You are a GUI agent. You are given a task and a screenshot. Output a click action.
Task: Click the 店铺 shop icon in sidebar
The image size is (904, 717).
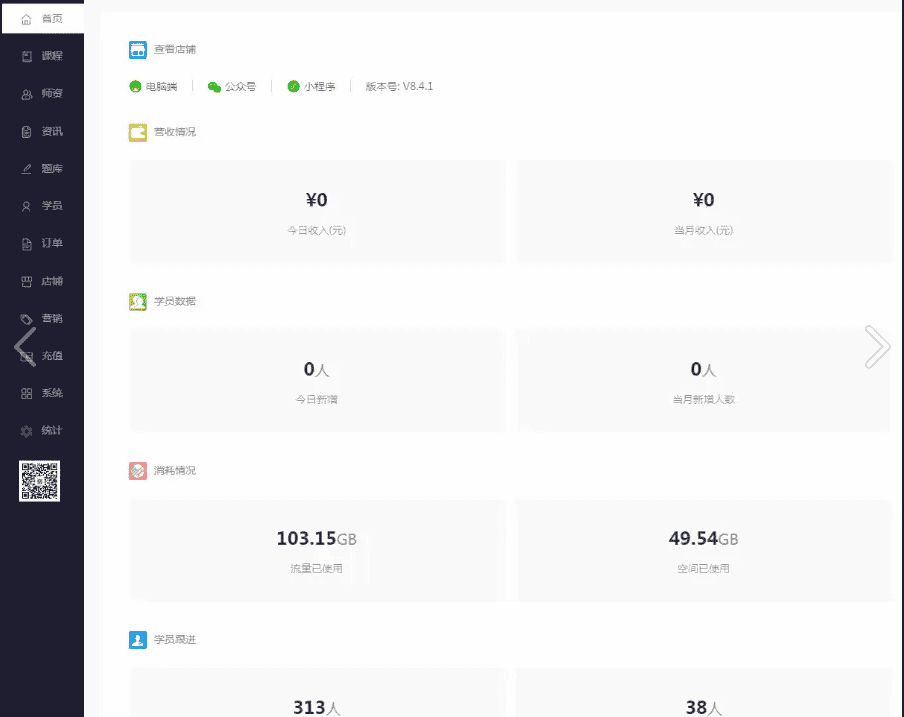(x=27, y=282)
